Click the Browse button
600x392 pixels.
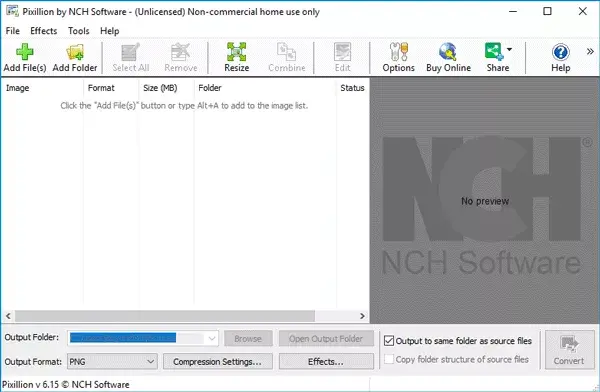click(x=248, y=338)
